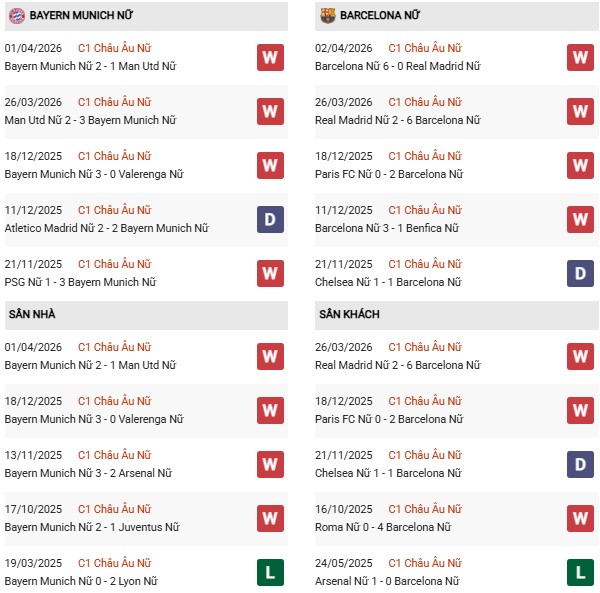Click L badge for Arsenal vs Barcelona

pyautogui.click(x=580, y=572)
